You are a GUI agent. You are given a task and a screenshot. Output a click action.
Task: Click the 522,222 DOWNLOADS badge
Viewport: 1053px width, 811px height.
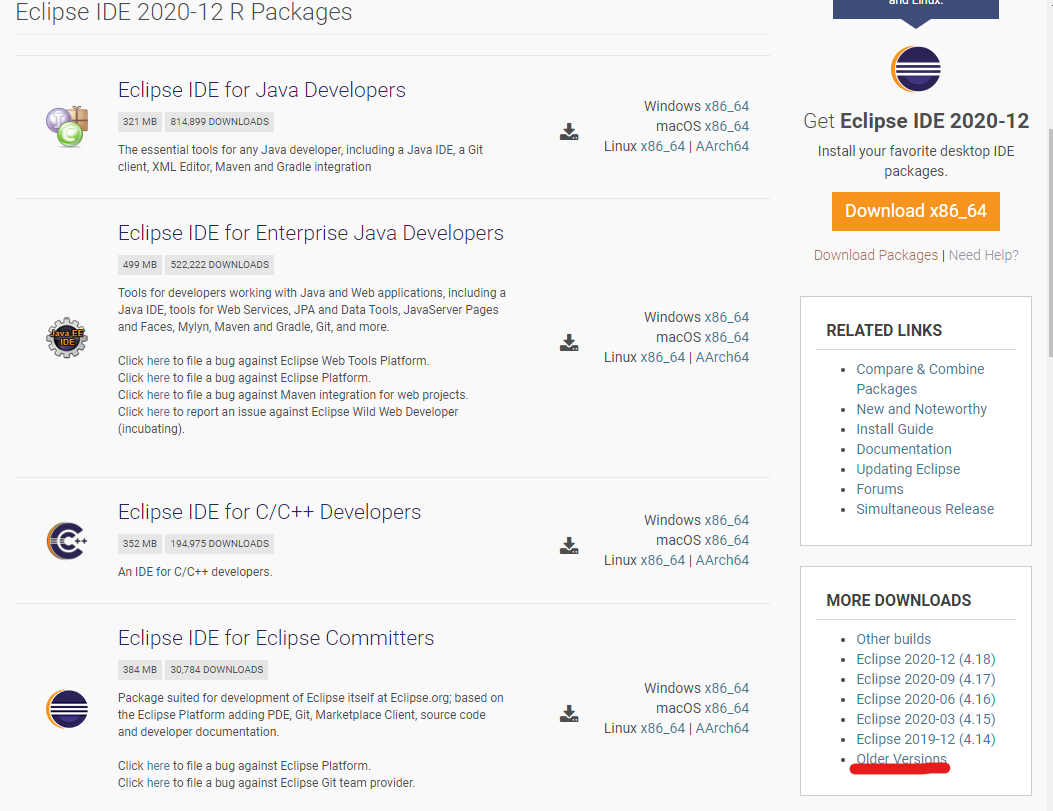pos(220,265)
